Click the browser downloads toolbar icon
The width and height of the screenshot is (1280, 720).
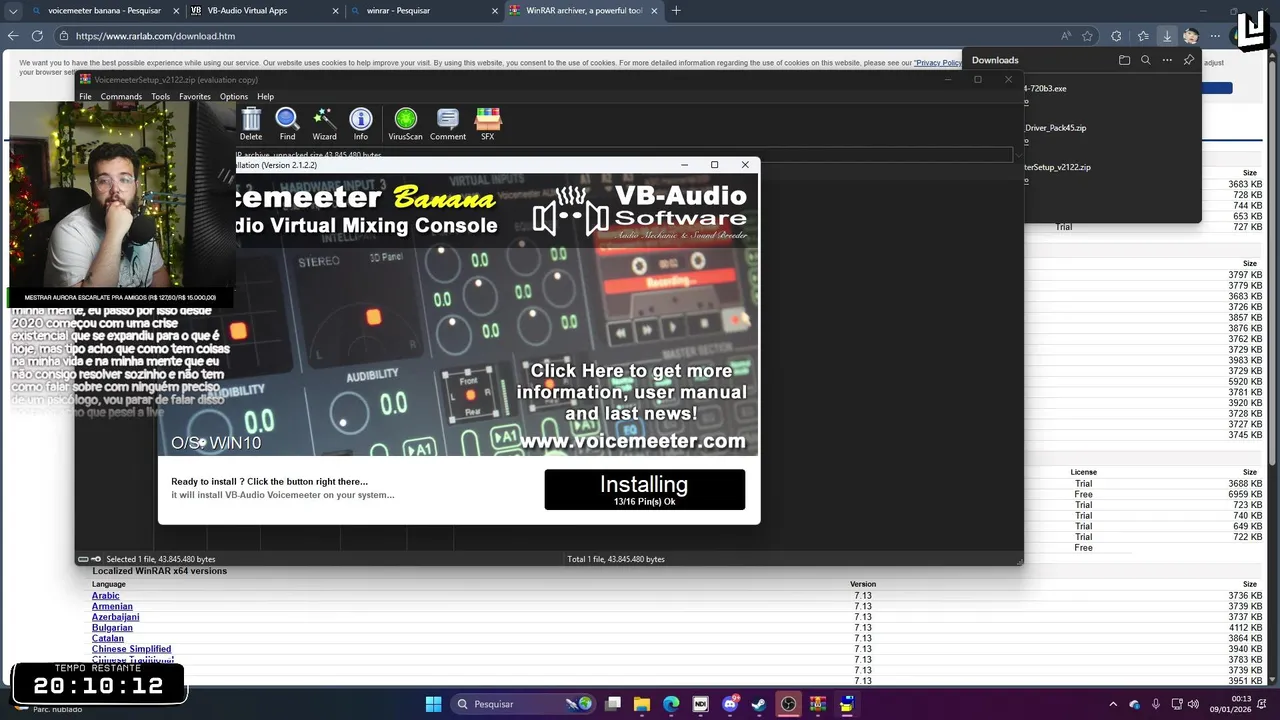tap(1167, 36)
